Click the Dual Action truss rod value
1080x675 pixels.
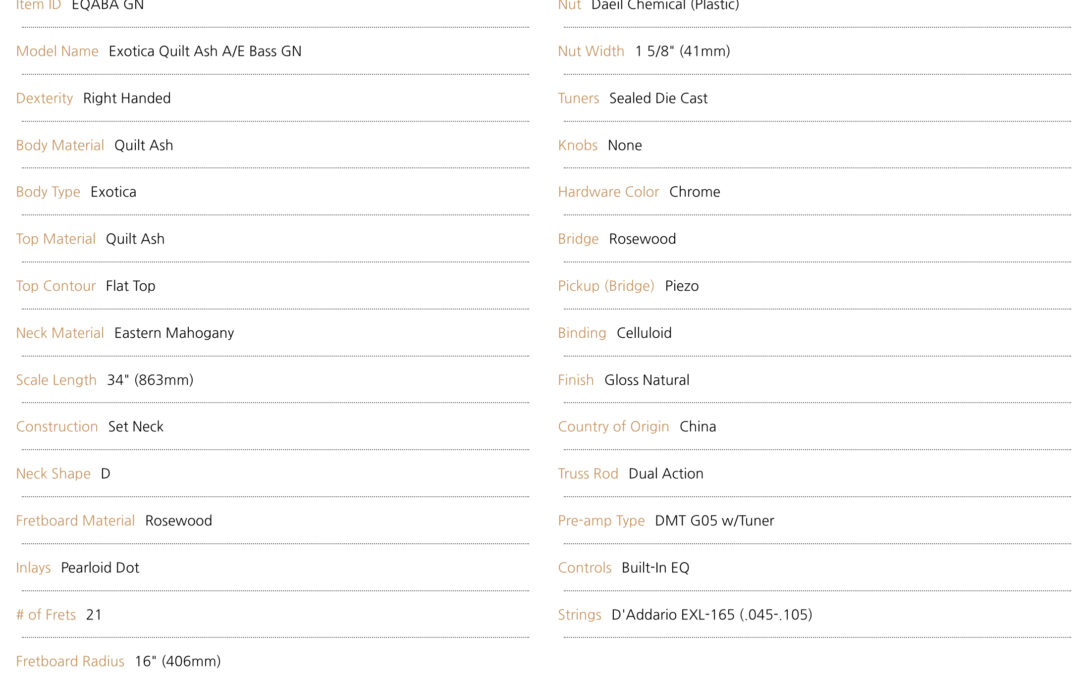(666, 473)
